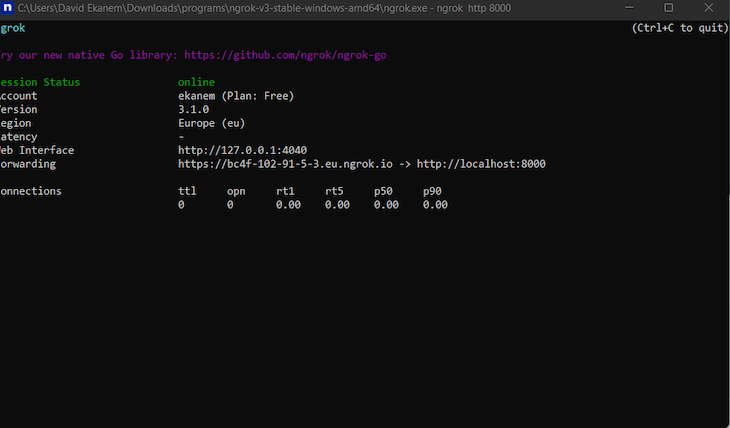The width and height of the screenshot is (730, 428).
Task: Click the http://localhost:8000 target address
Action: [481, 164]
